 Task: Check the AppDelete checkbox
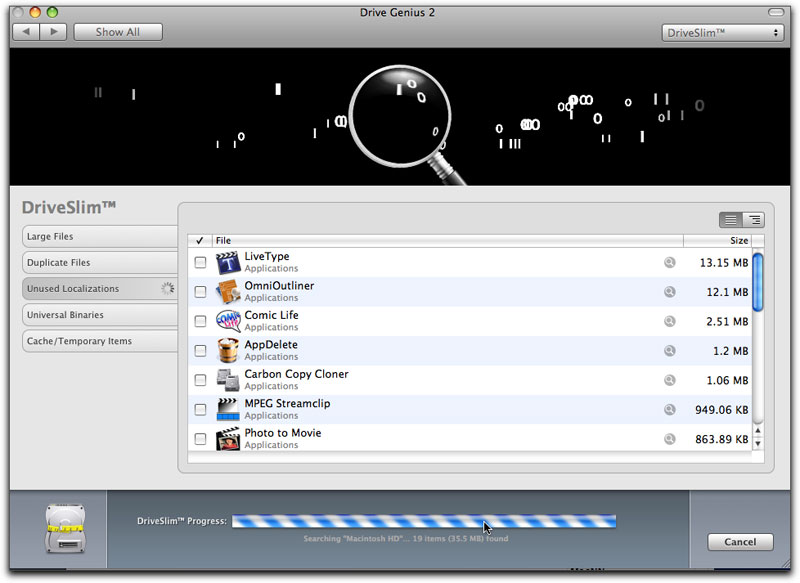click(200, 351)
